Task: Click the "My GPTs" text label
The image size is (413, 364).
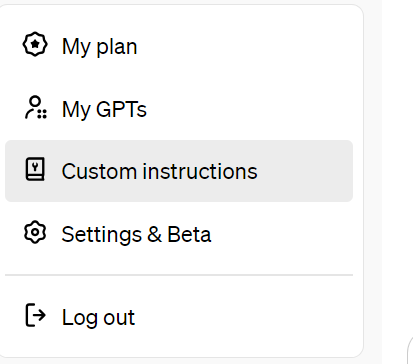Action: pos(104,109)
